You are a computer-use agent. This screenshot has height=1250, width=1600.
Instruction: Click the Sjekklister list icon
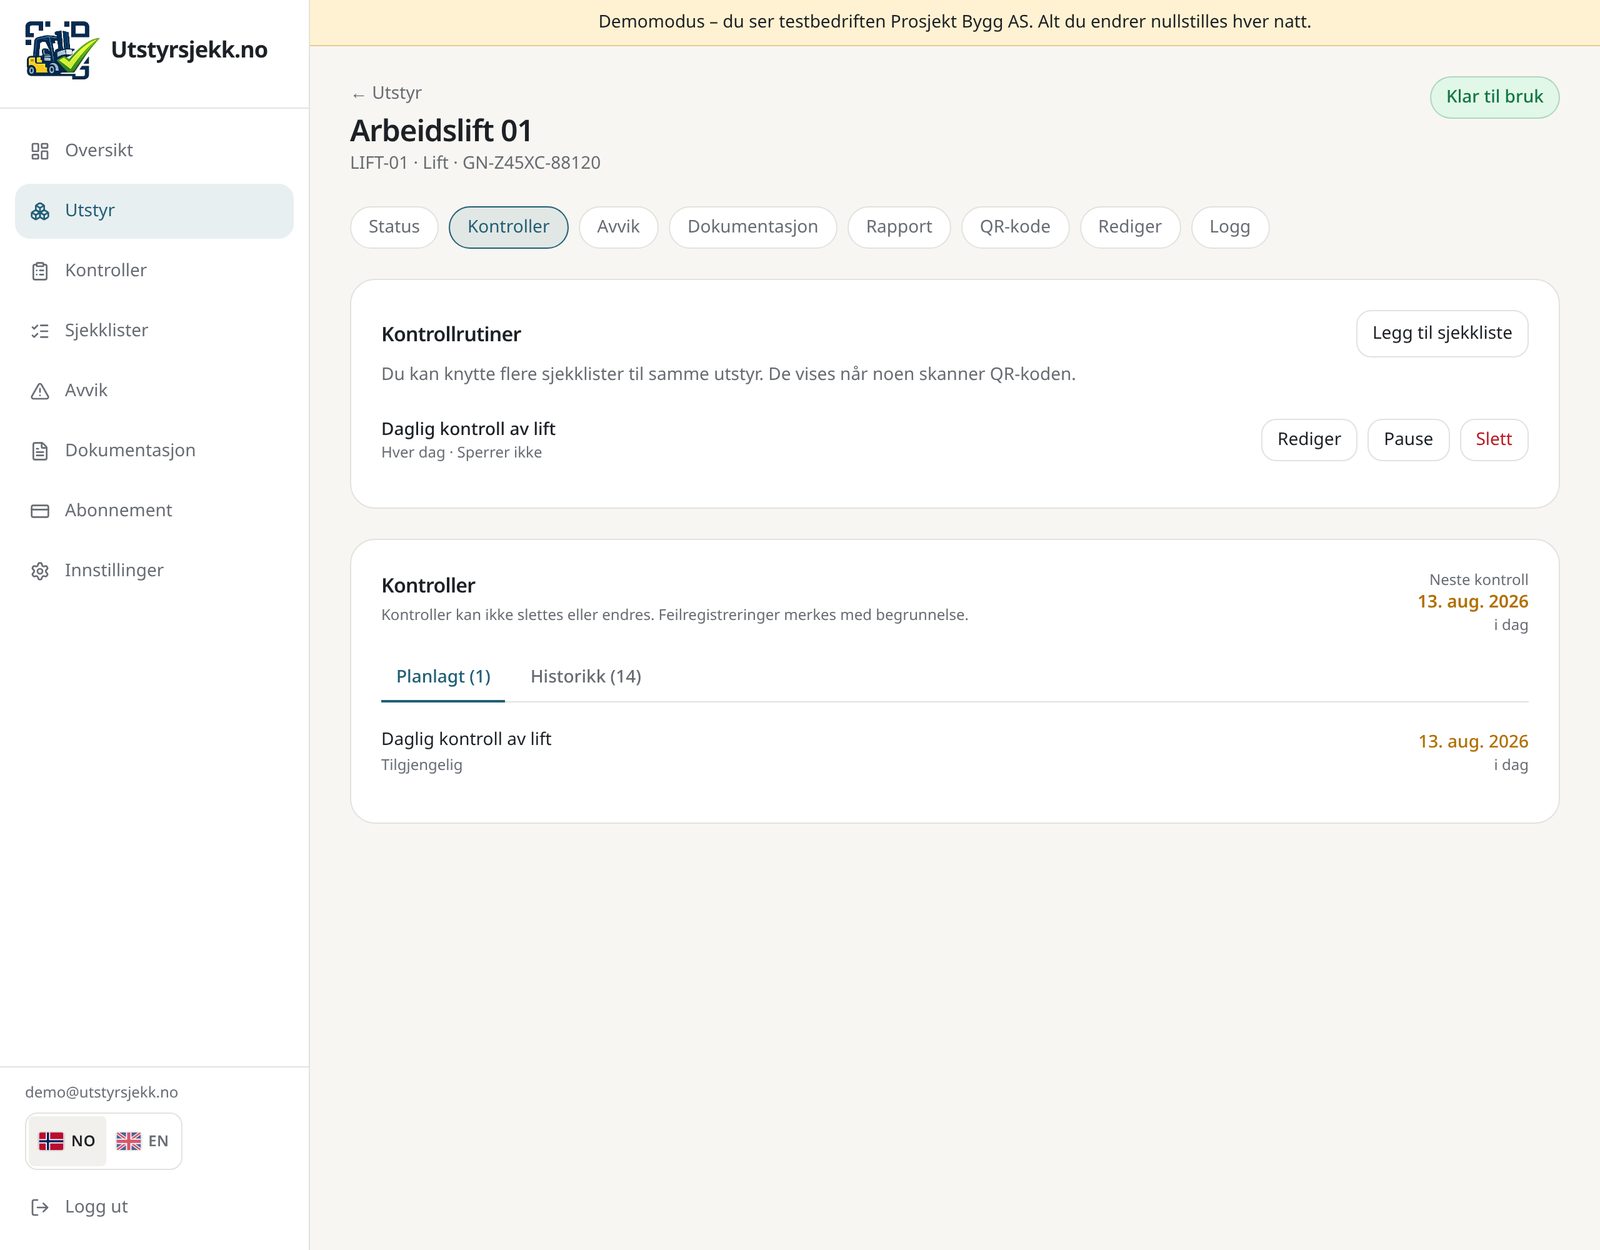(40, 331)
